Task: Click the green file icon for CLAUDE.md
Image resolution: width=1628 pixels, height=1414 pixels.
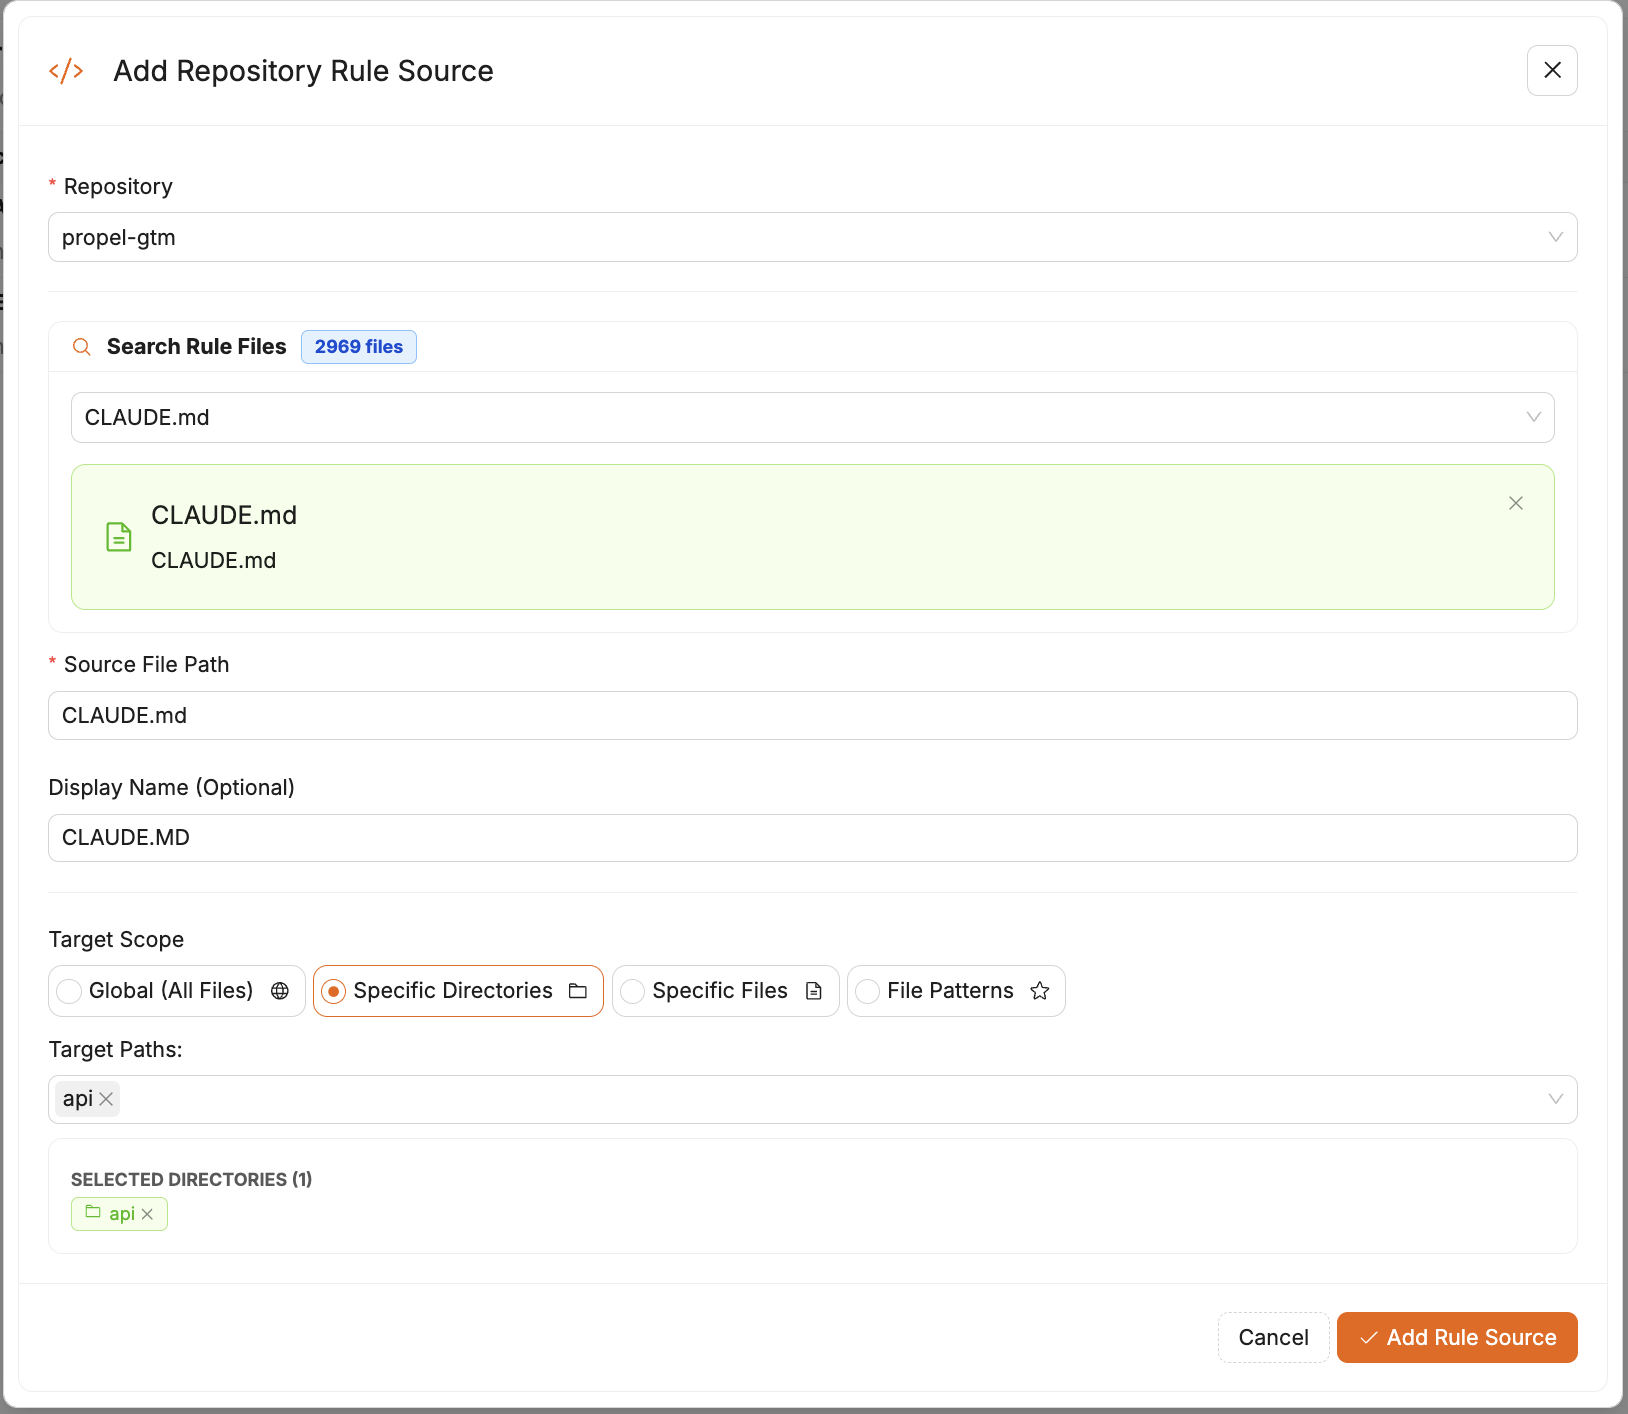Action: click(x=118, y=537)
